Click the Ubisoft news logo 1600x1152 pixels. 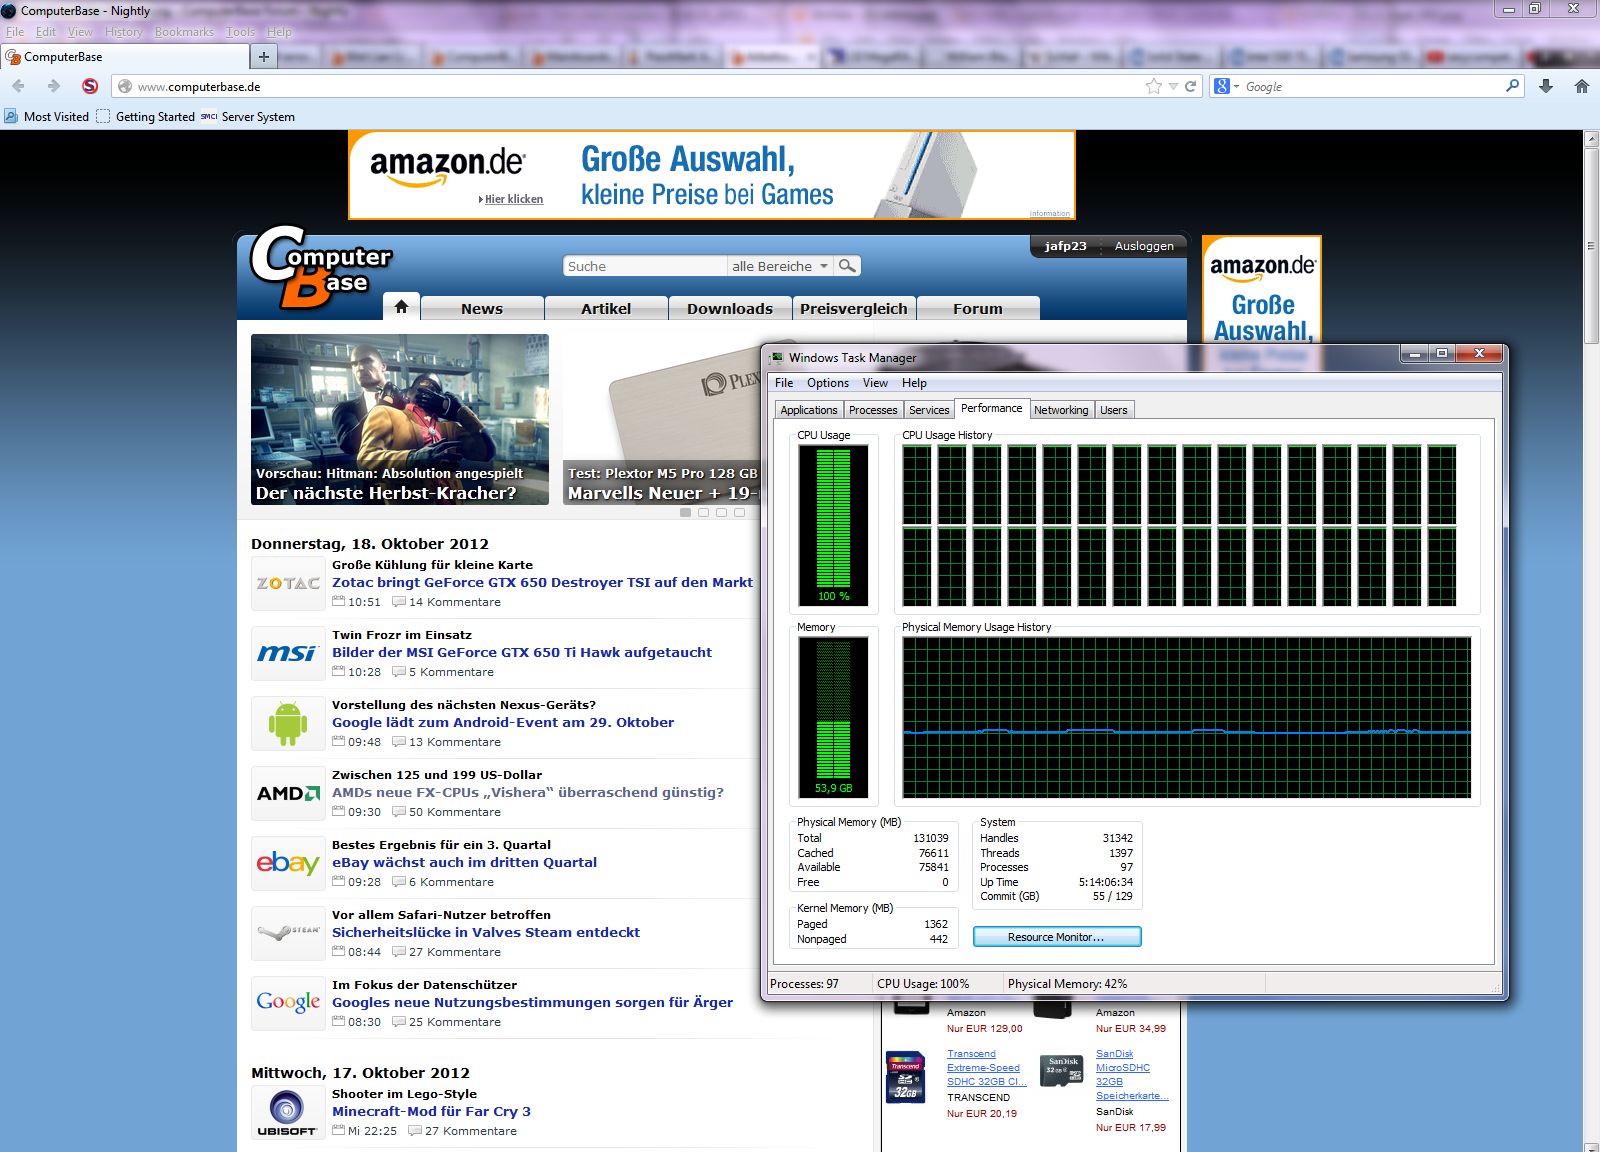(x=288, y=1112)
